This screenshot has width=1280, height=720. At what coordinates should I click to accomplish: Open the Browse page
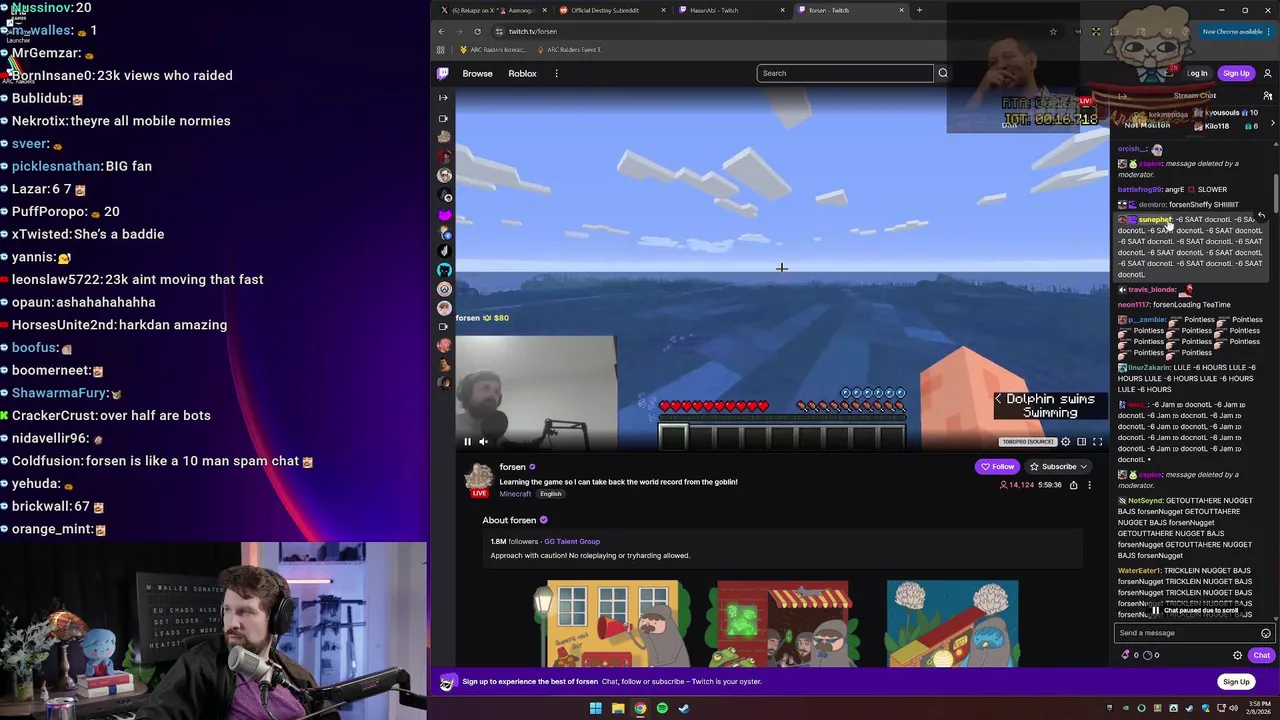click(477, 73)
